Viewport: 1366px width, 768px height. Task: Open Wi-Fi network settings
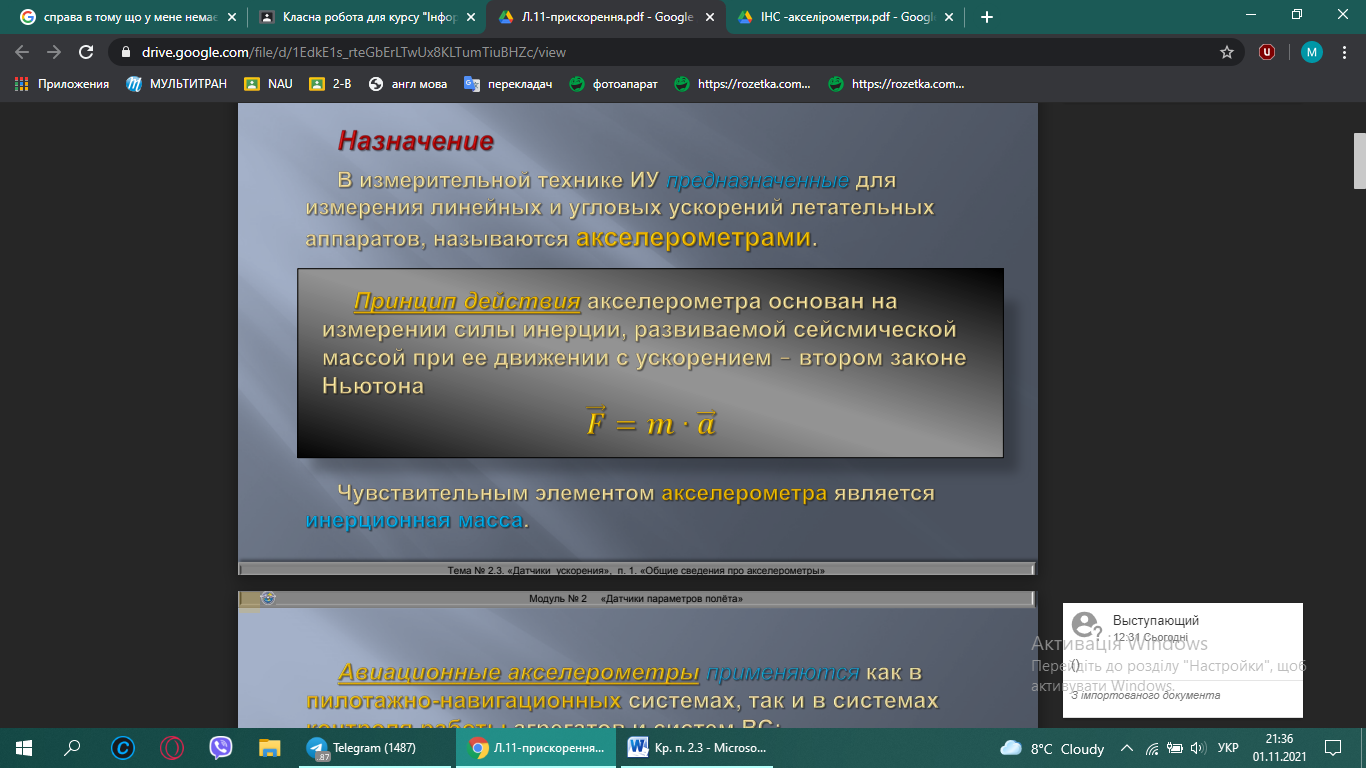coord(1151,748)
